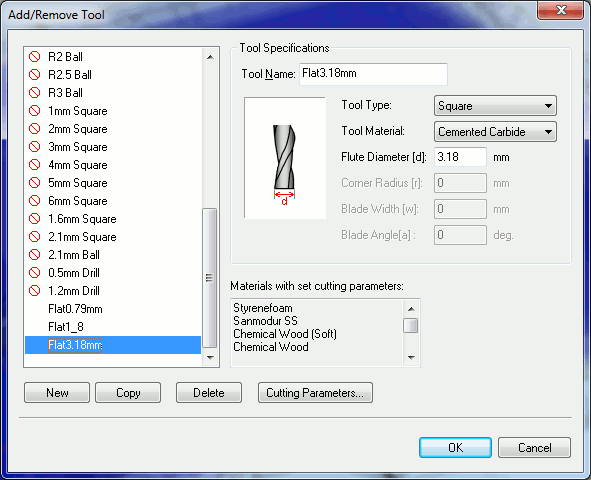The width and height of the screenshot is (591, 480).
Task: Click the prohibited icon beside 1.2mm Drill
Action: tap(34, 291)
